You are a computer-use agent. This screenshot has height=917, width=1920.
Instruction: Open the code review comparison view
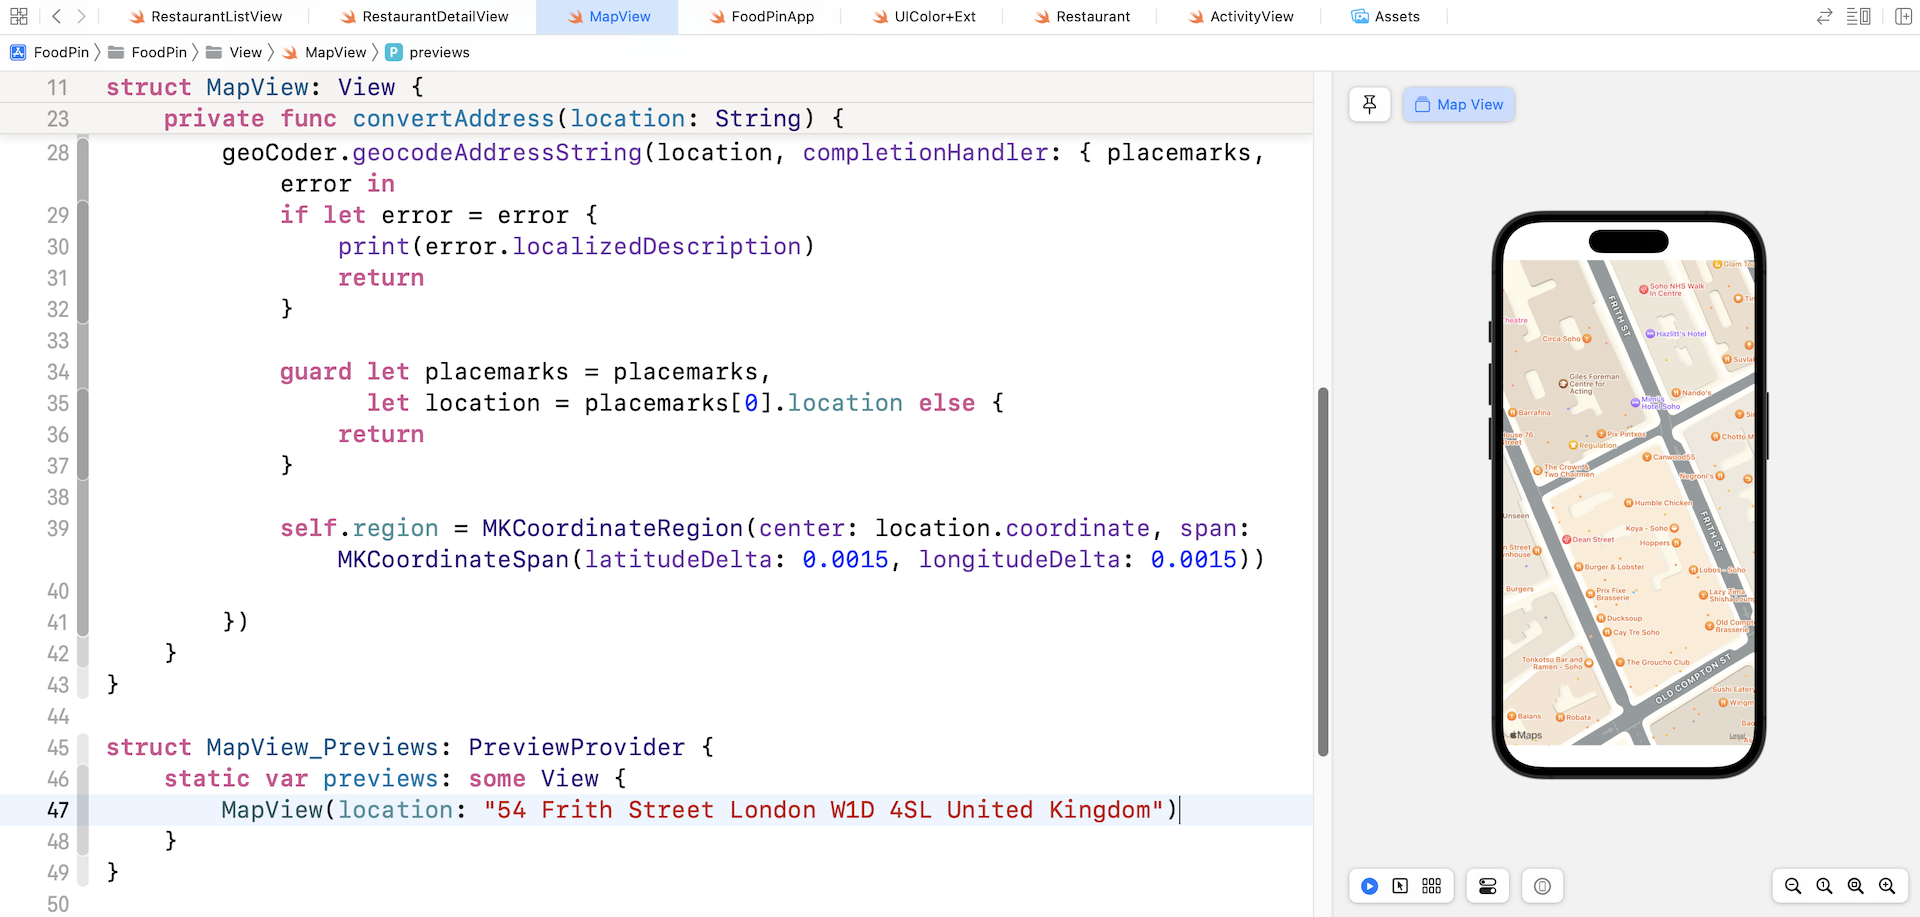tap(1823, 16)
